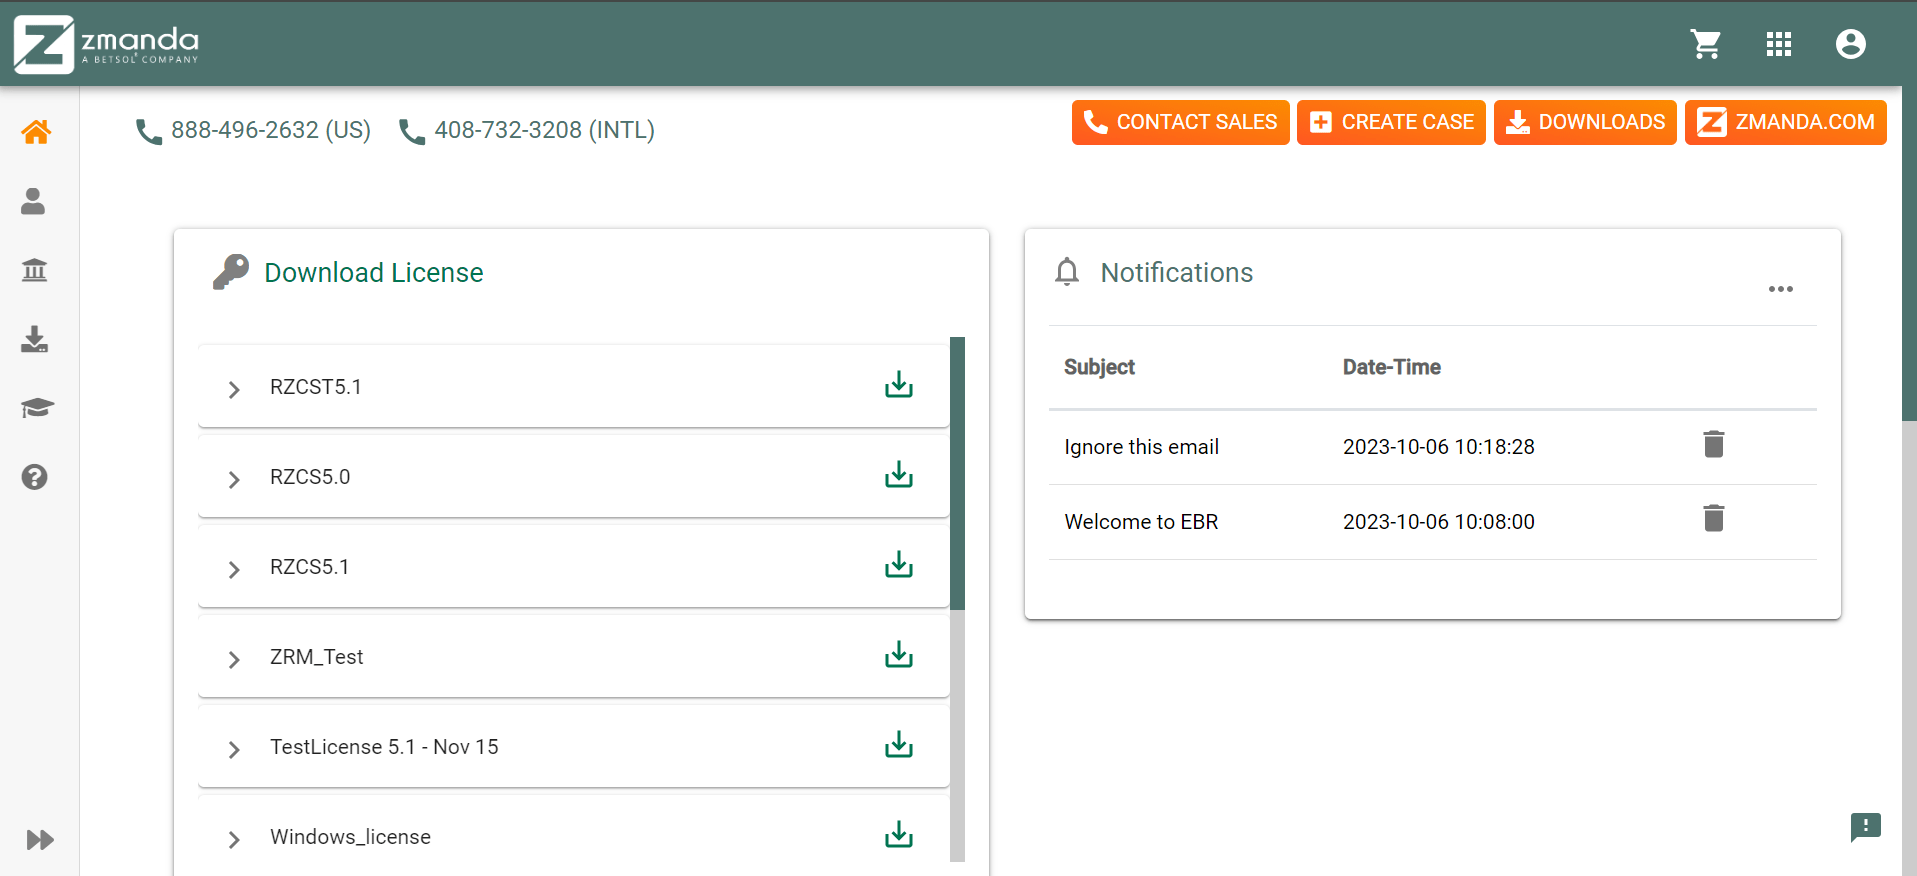Download the Windows_license license
Image resolution: width=1917 pixels, height=876 pixels.
(x=899, y=835)
